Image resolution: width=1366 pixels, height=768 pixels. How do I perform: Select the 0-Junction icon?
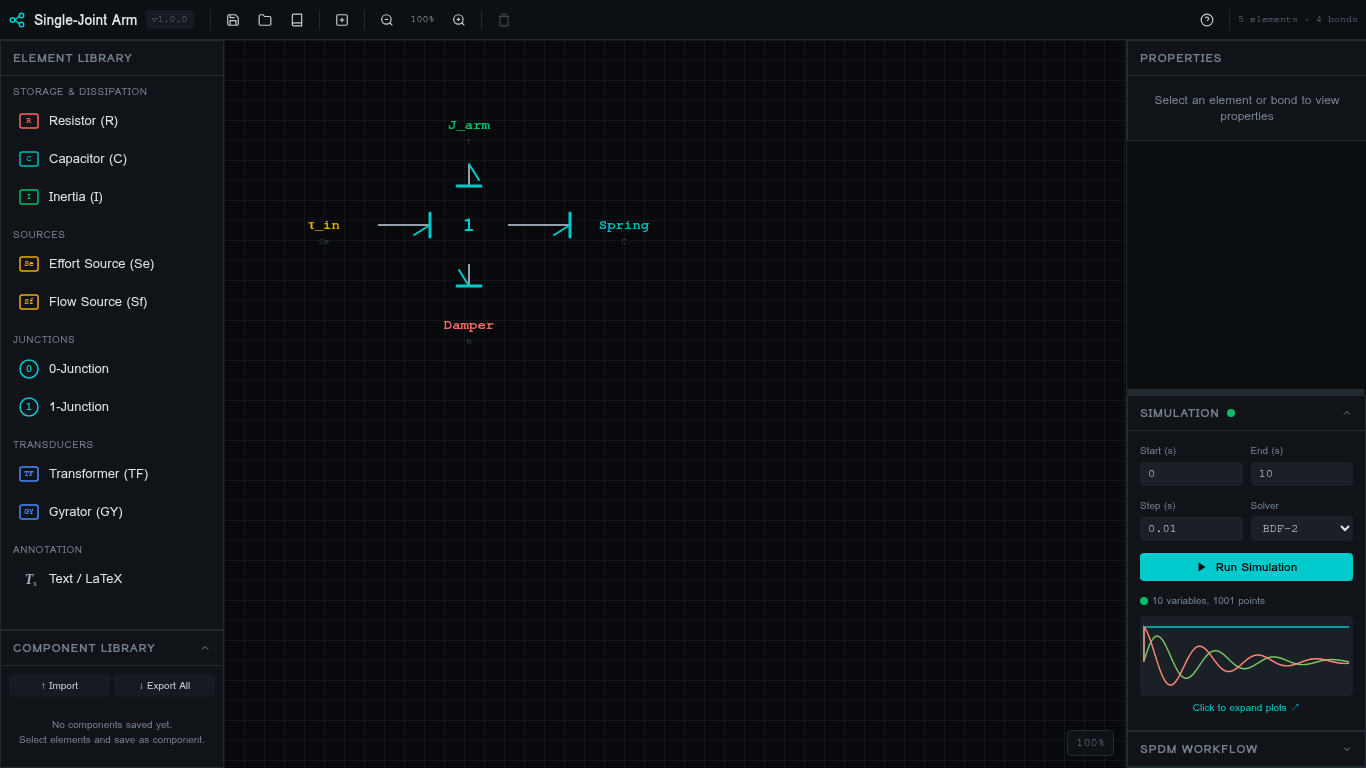(29, 369)
